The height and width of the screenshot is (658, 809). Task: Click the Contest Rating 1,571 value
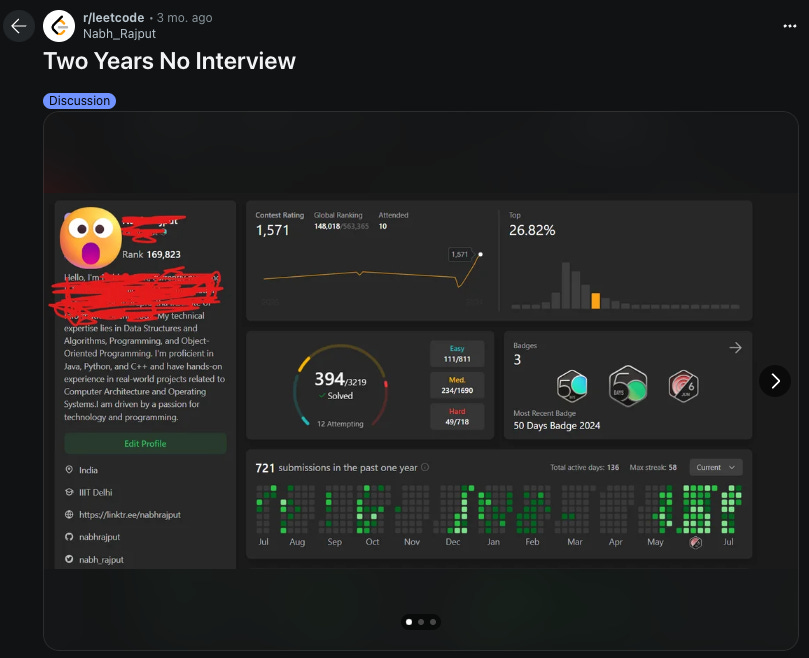[272, 230]
